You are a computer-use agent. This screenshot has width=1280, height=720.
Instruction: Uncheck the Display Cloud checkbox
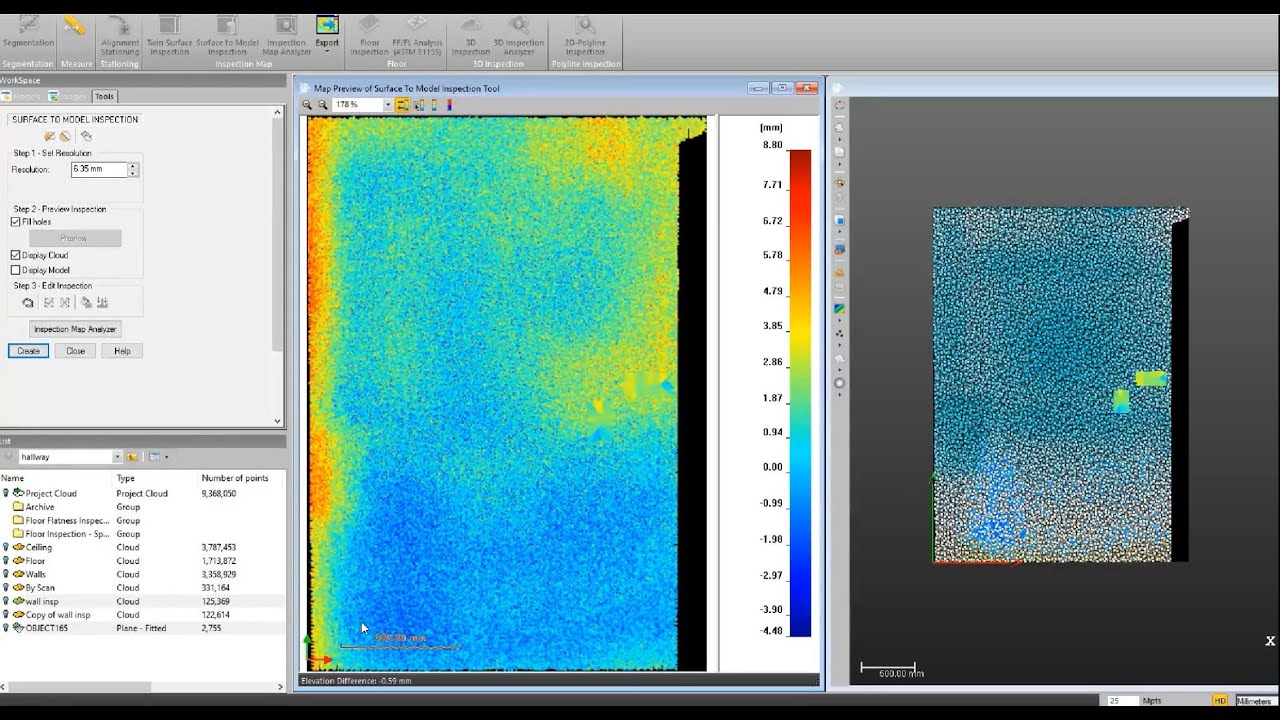(15, 255)
